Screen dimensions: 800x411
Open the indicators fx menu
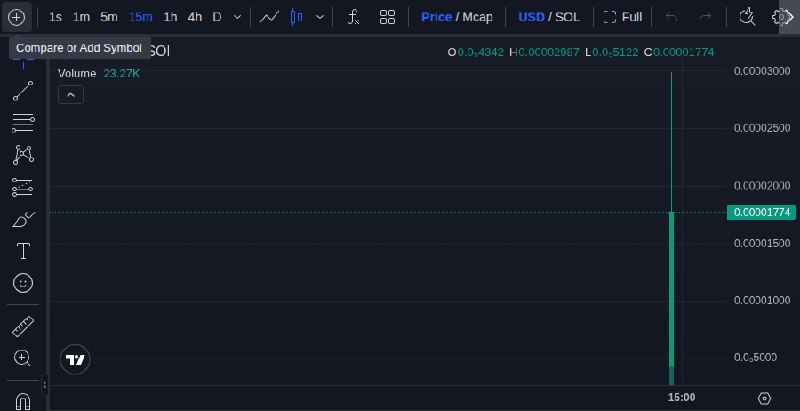(353, 17)
